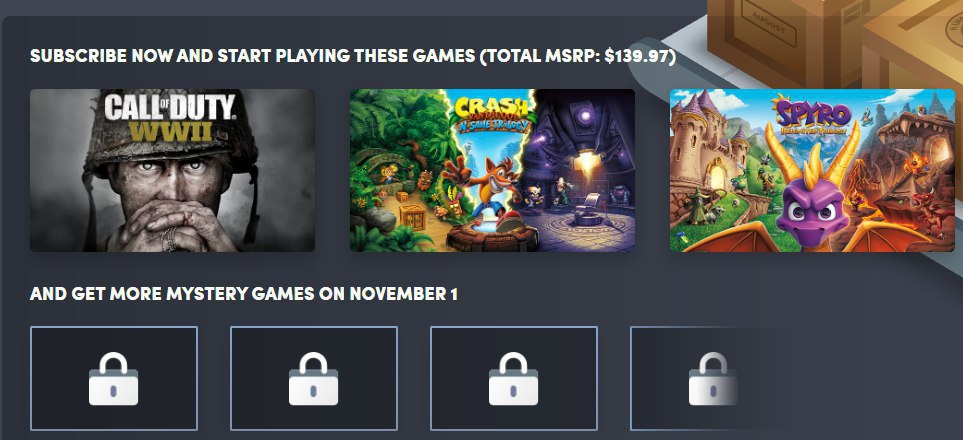Click the Call of Duty WWII logo text
Viewport: 963px width, 440px height.
tap(169, 117)
